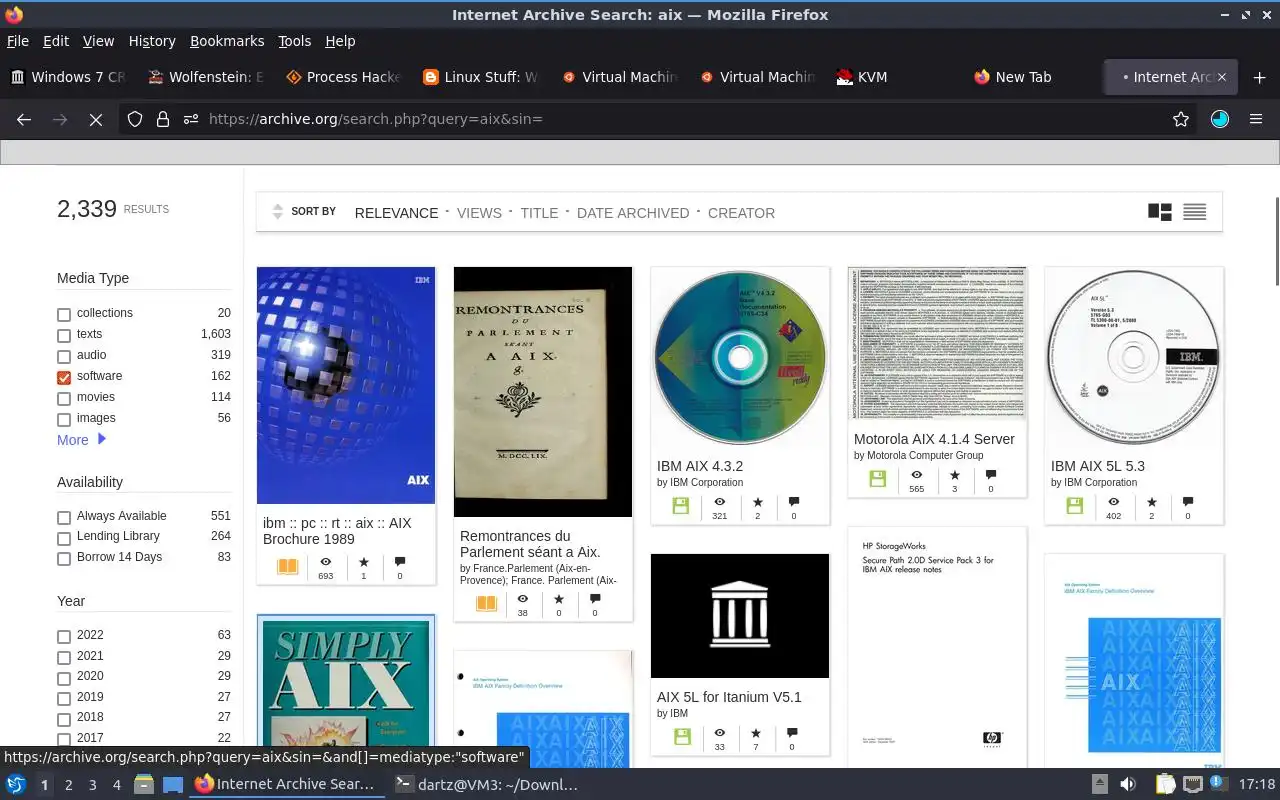This screenshot has height=800, width=1280.
Task: Check the Always Available box
Action: 64,518
